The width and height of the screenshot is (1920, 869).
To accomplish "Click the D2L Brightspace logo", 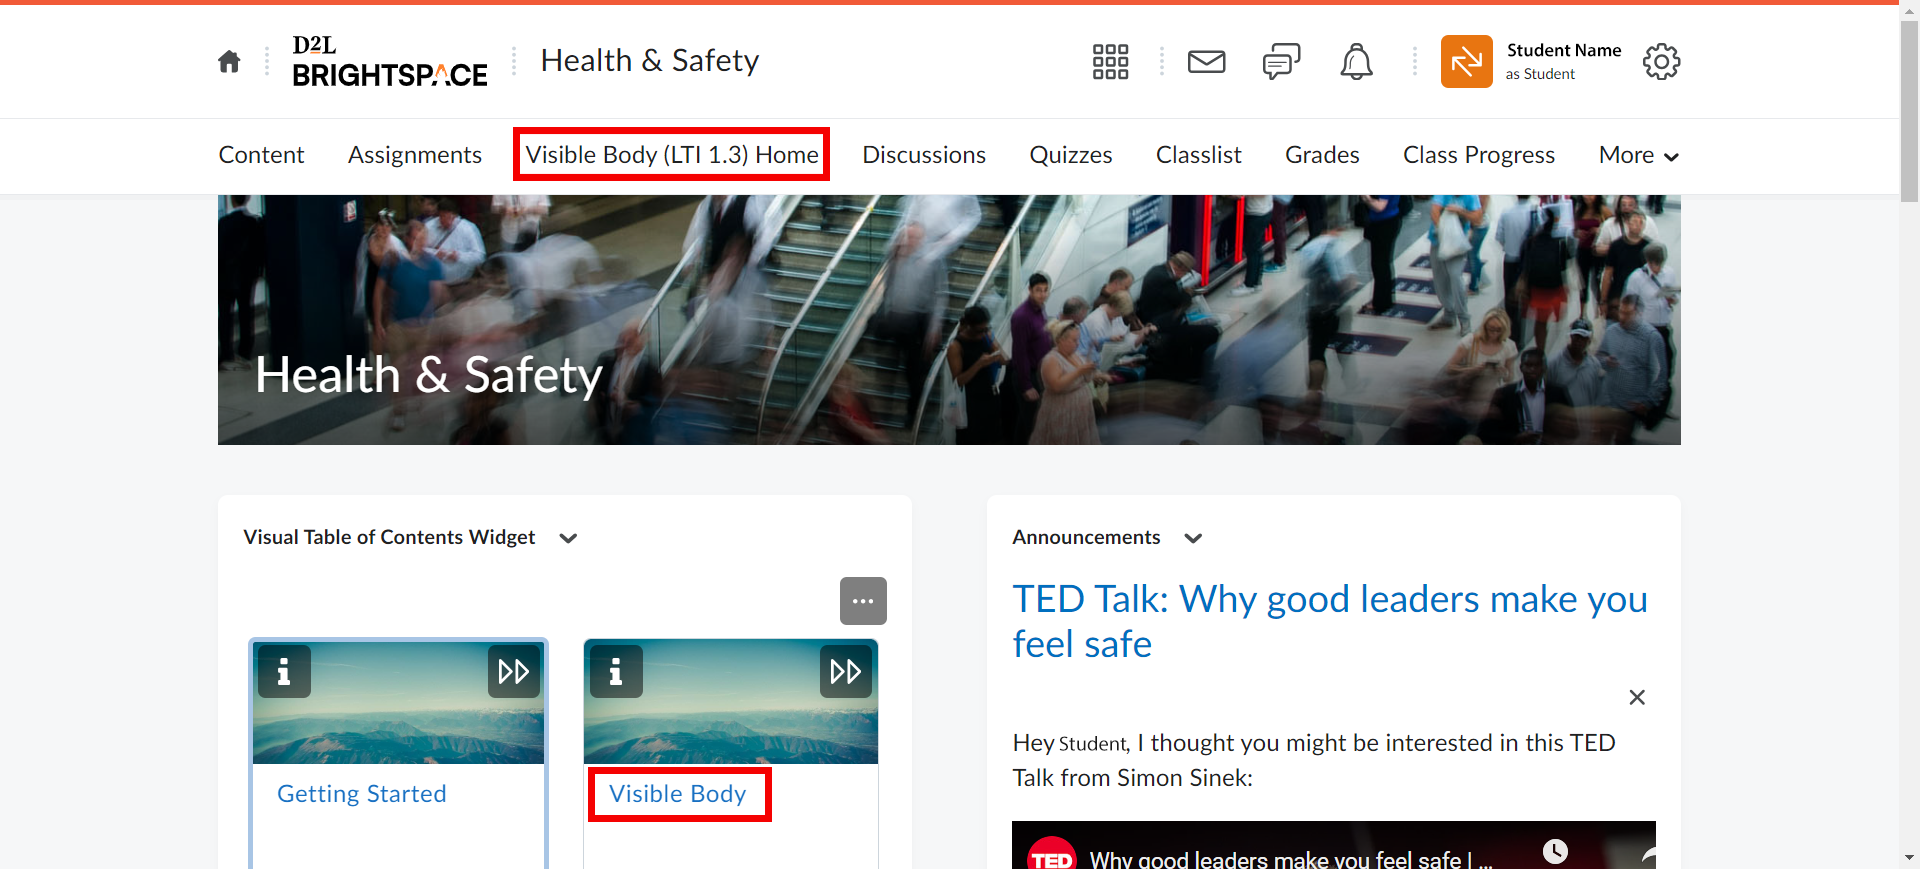I will (x=390, y=61).
